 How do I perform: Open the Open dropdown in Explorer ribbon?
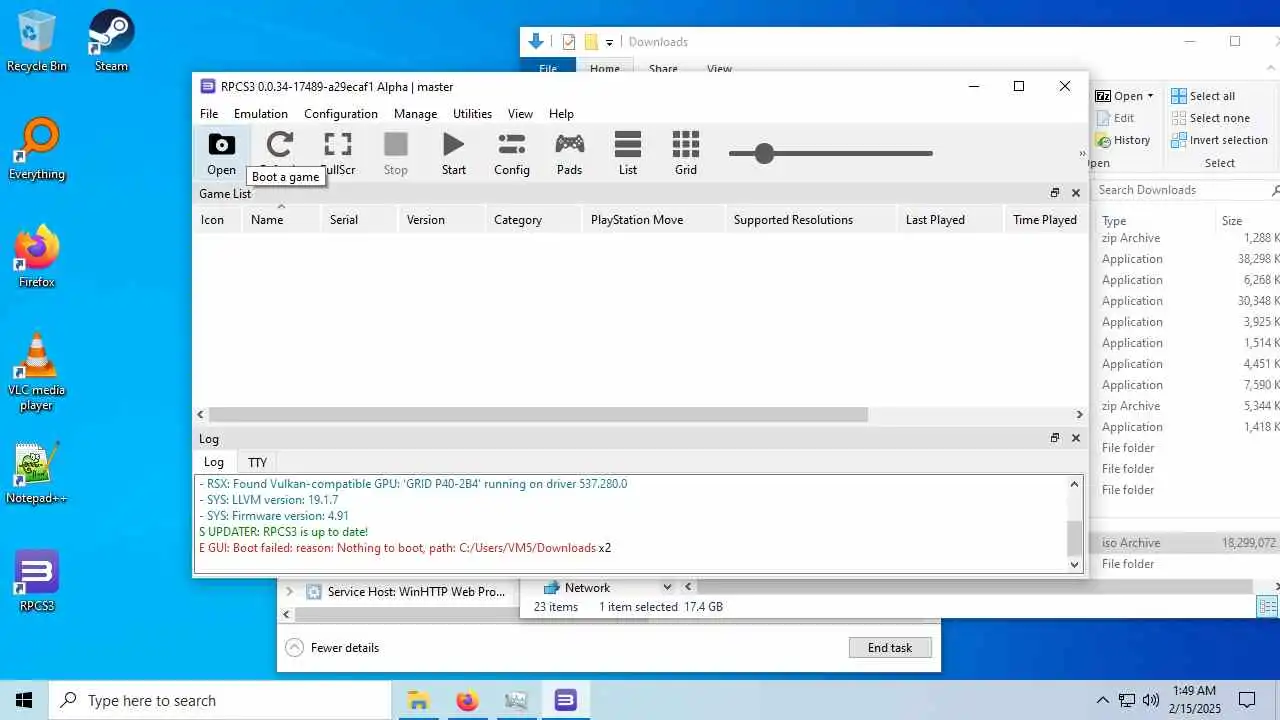1150,96
